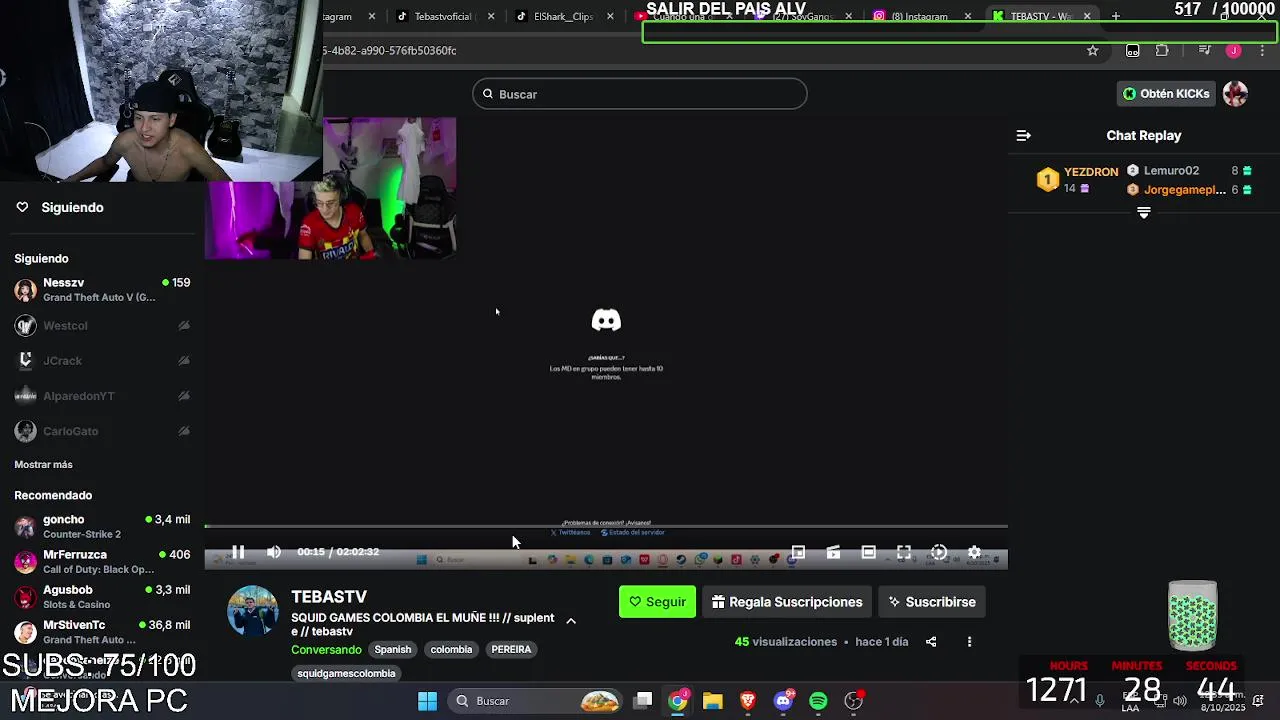Click the Siguiendo heart item
Image resolution: width=1280 pixels, height=720 pixels.
tap(60, 207)
